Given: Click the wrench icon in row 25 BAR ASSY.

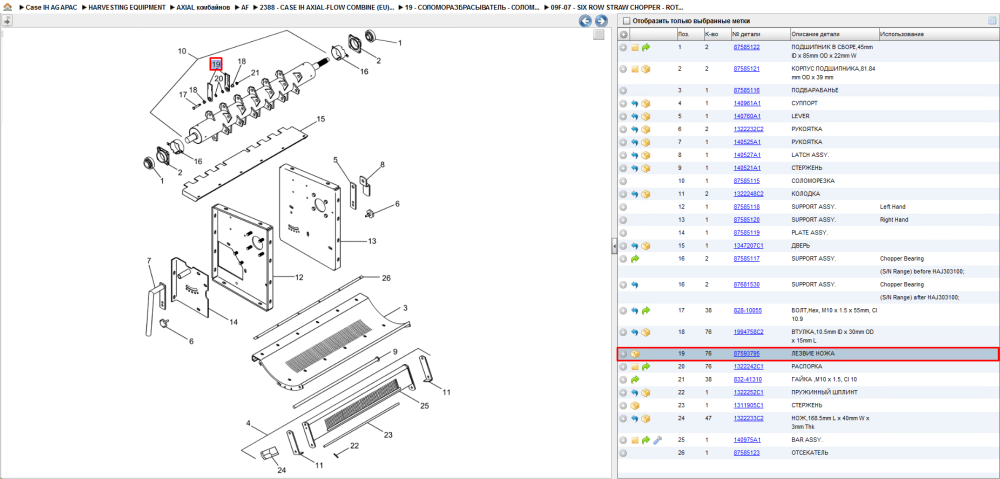Looking at the screenshot, I should 657,439.
